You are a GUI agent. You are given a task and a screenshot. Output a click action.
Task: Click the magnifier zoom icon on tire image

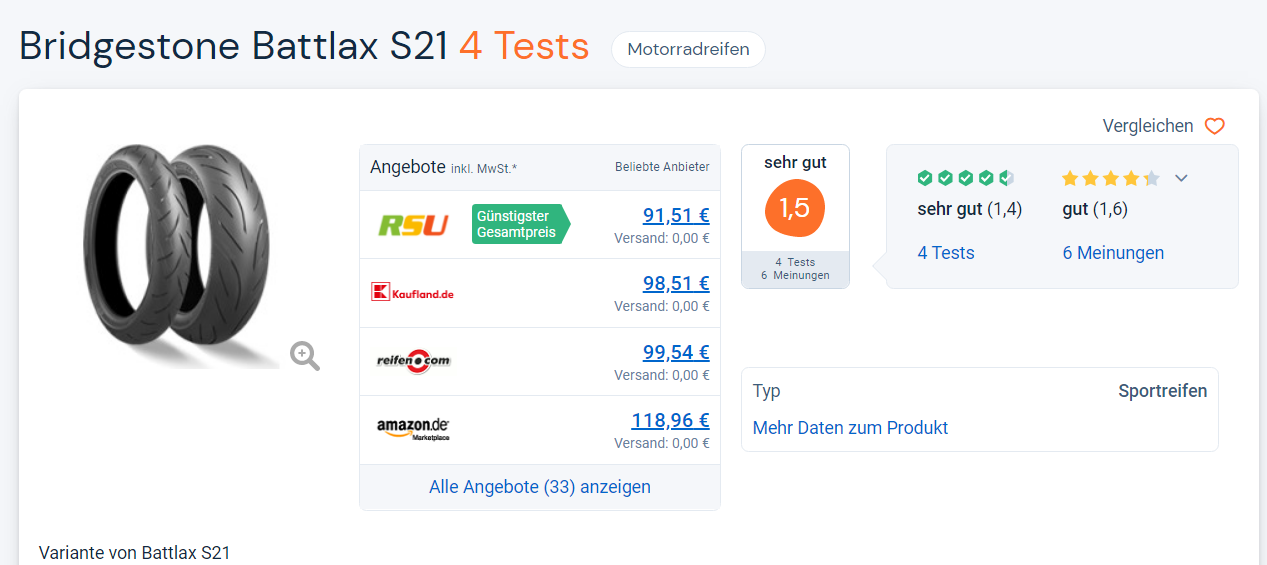coord(305,356)
